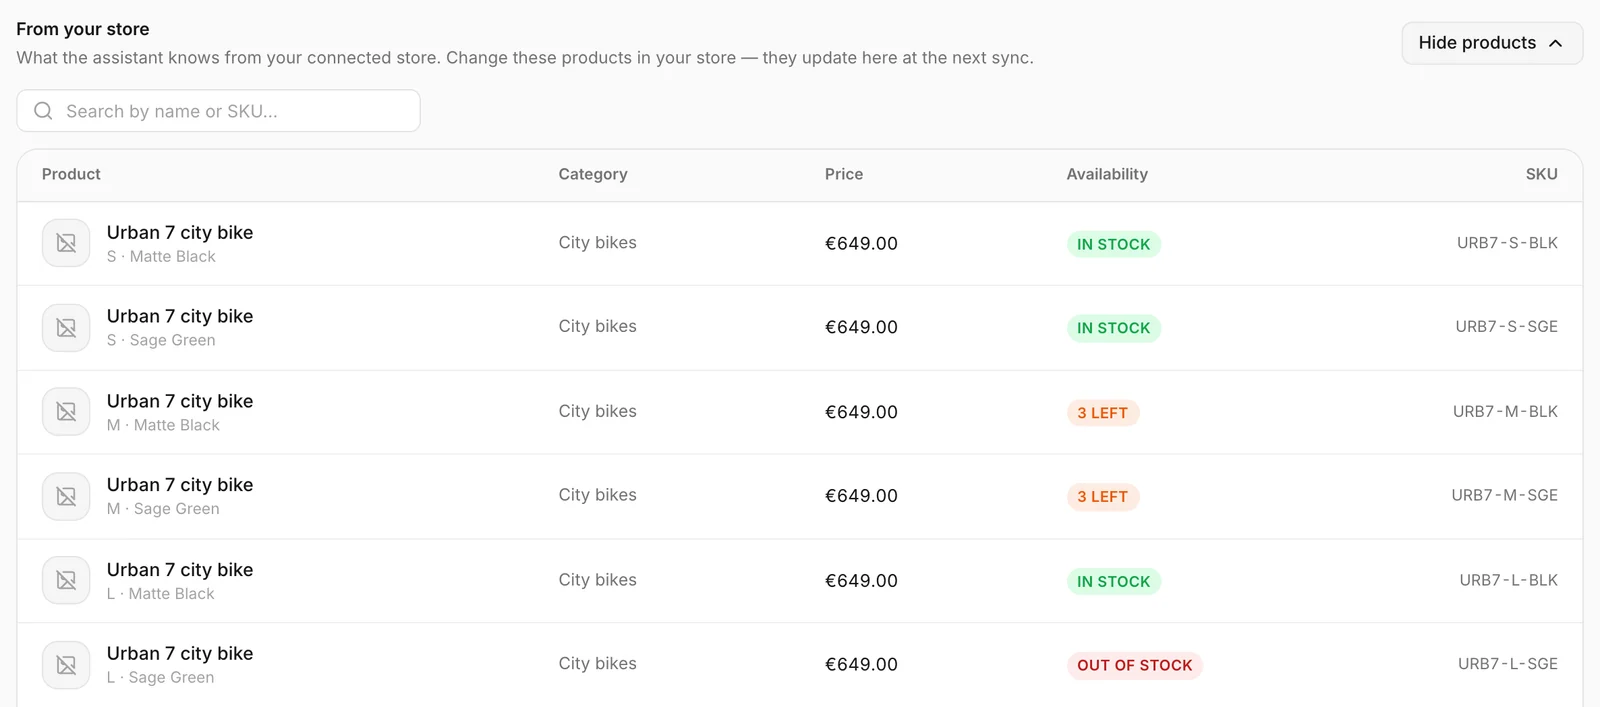This screenshot has width=1600, height=707.
Task: Click IN STOCK badge for URB7-S-SGE row
Action: 1113,328
